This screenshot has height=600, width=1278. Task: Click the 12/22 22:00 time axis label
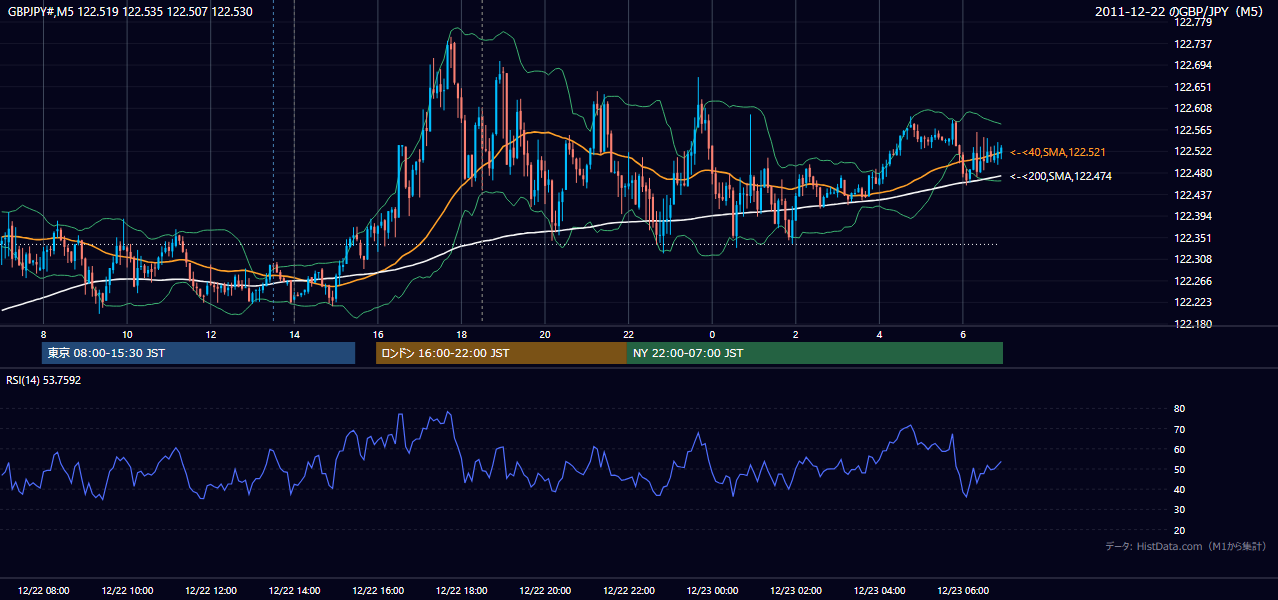point(629,591)
